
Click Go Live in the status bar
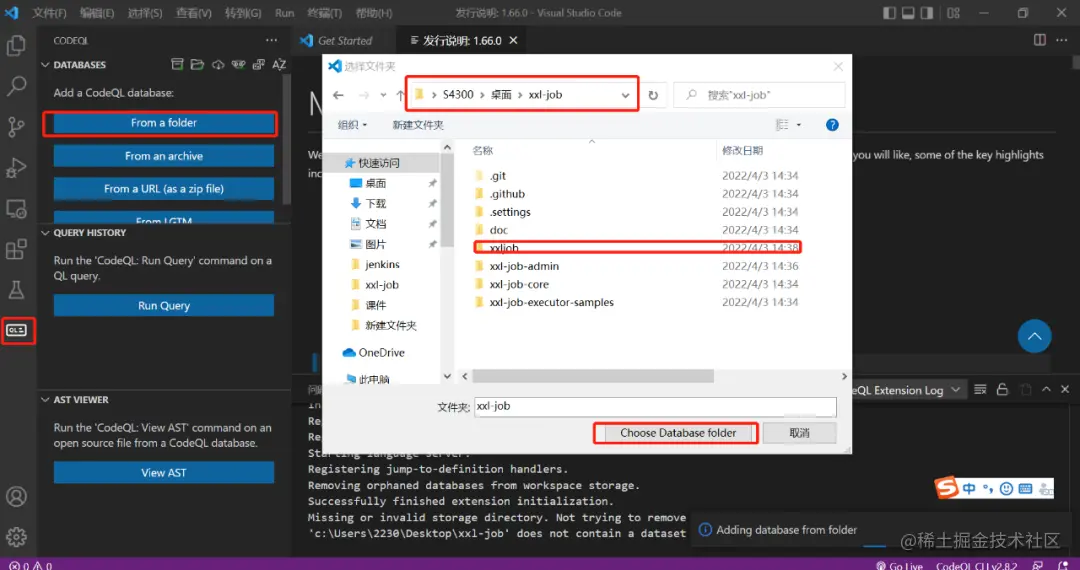(900, 565)
